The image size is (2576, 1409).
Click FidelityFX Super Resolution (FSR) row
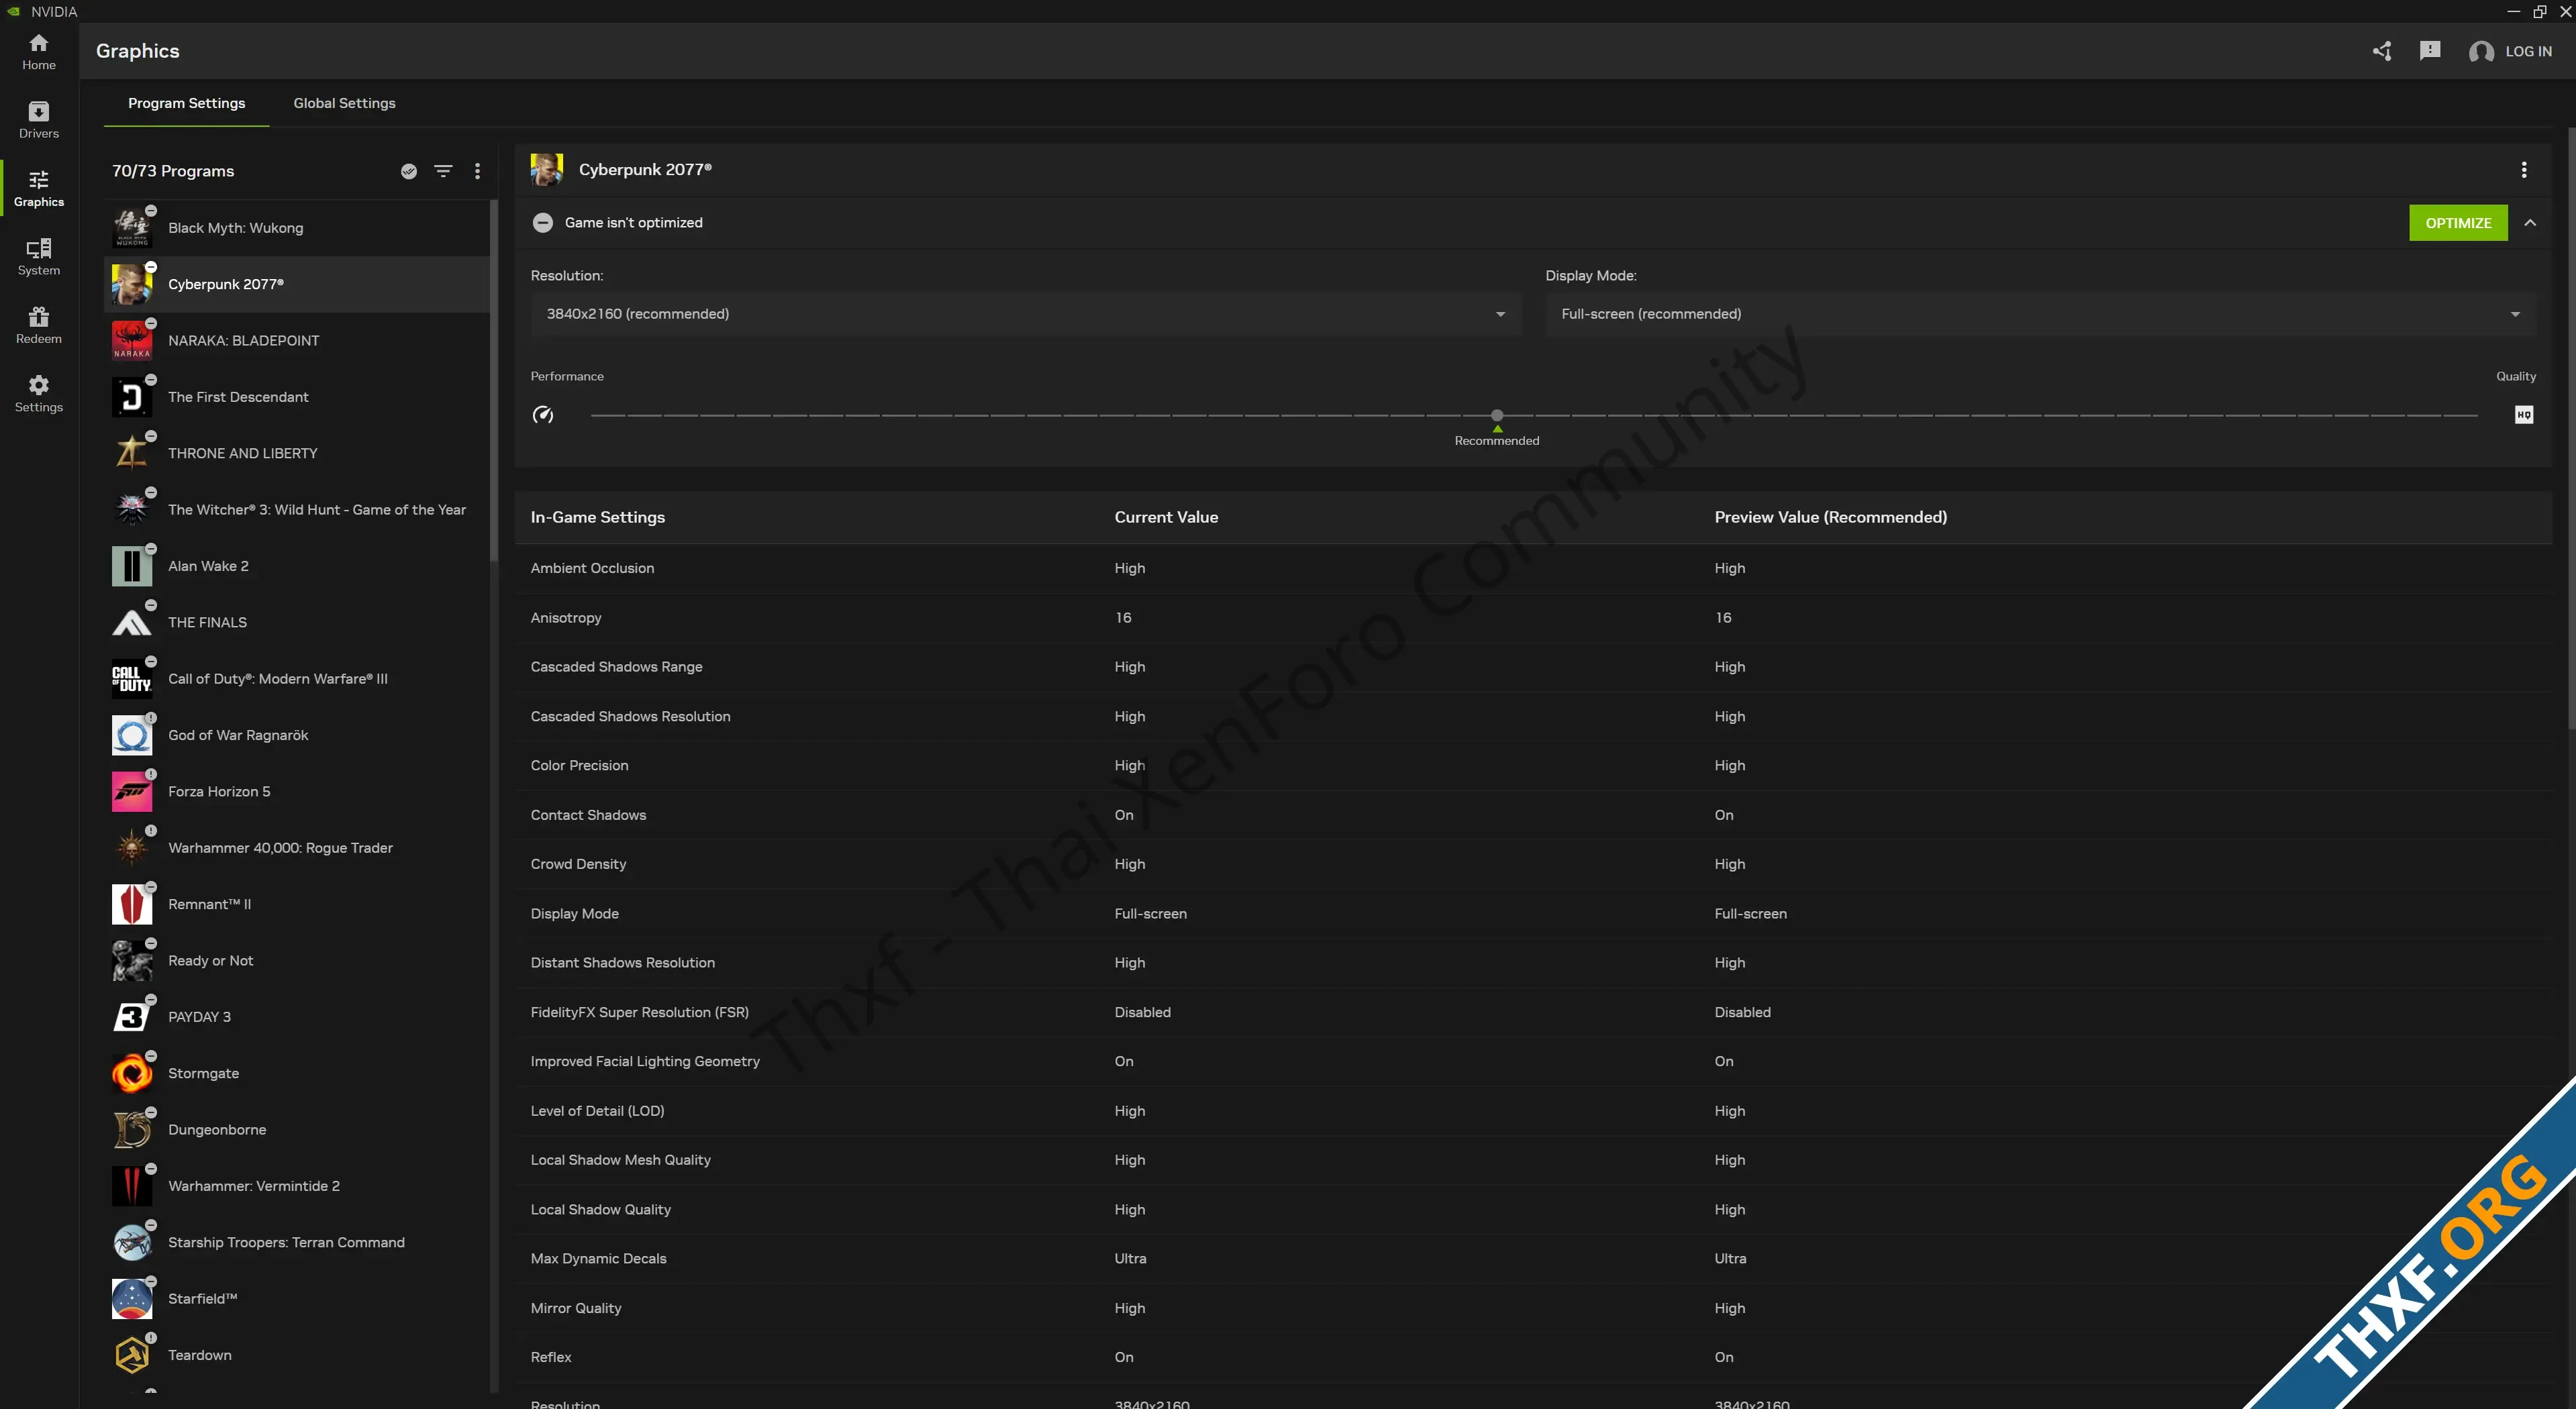click(x=1533, y=1012)
